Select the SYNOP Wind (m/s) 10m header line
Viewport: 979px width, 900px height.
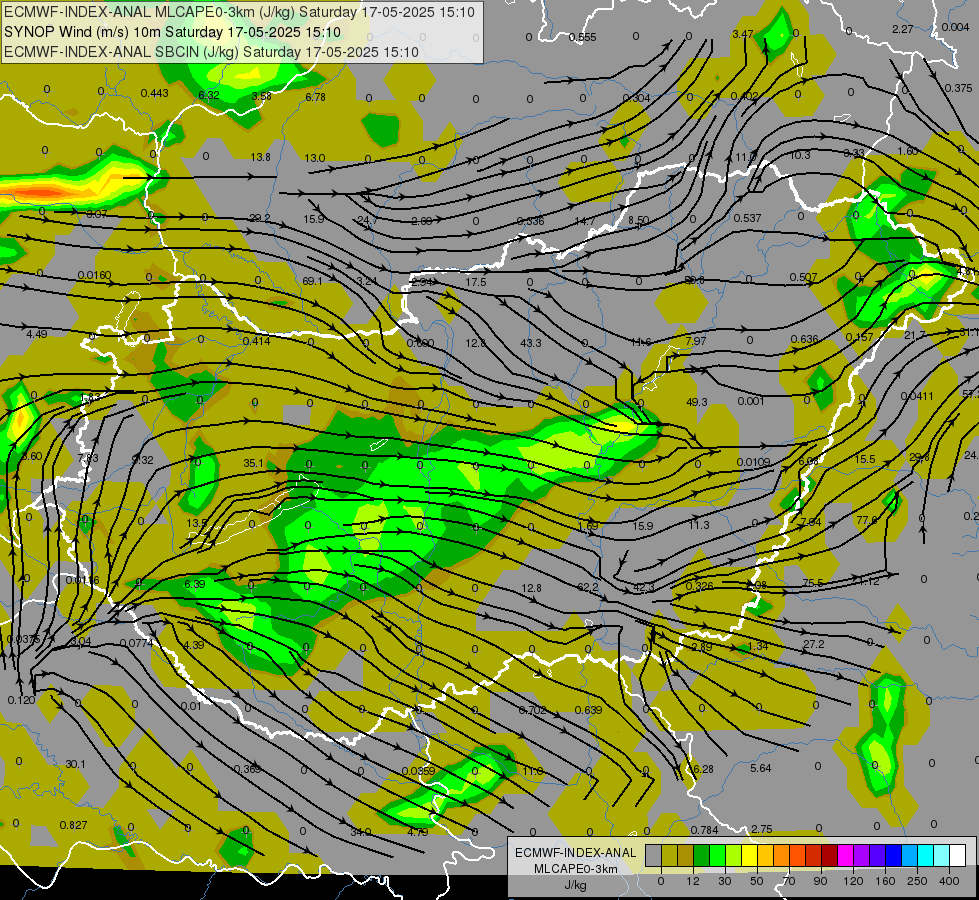172,32
